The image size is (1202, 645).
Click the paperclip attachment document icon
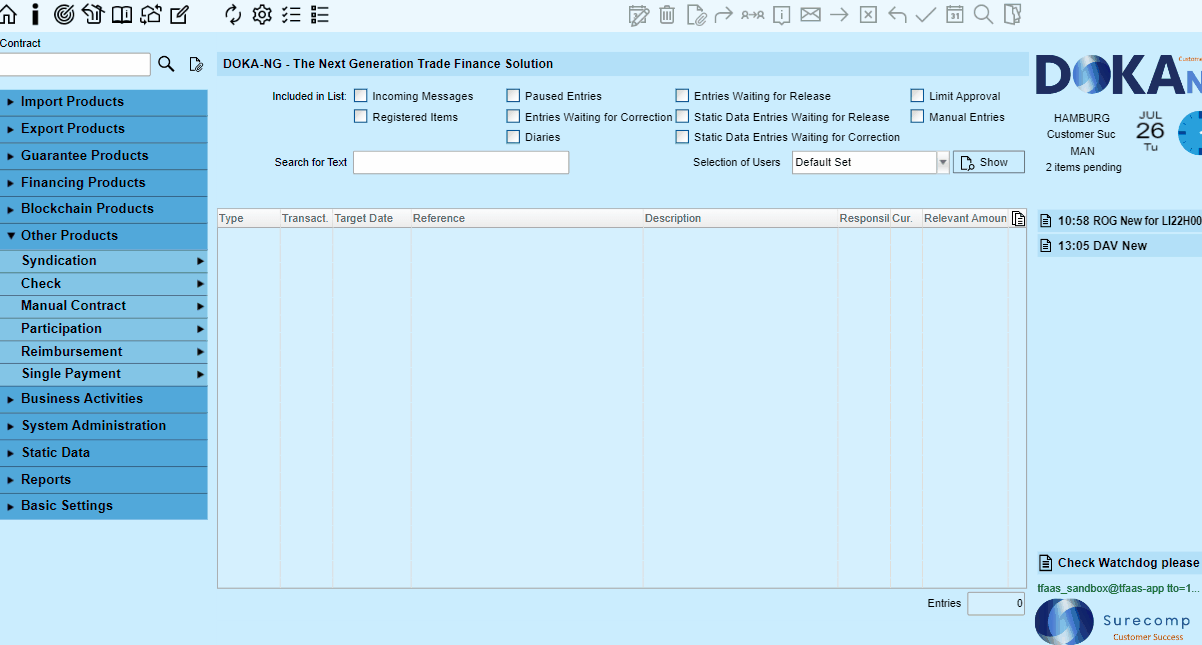(x=697, y=14)
